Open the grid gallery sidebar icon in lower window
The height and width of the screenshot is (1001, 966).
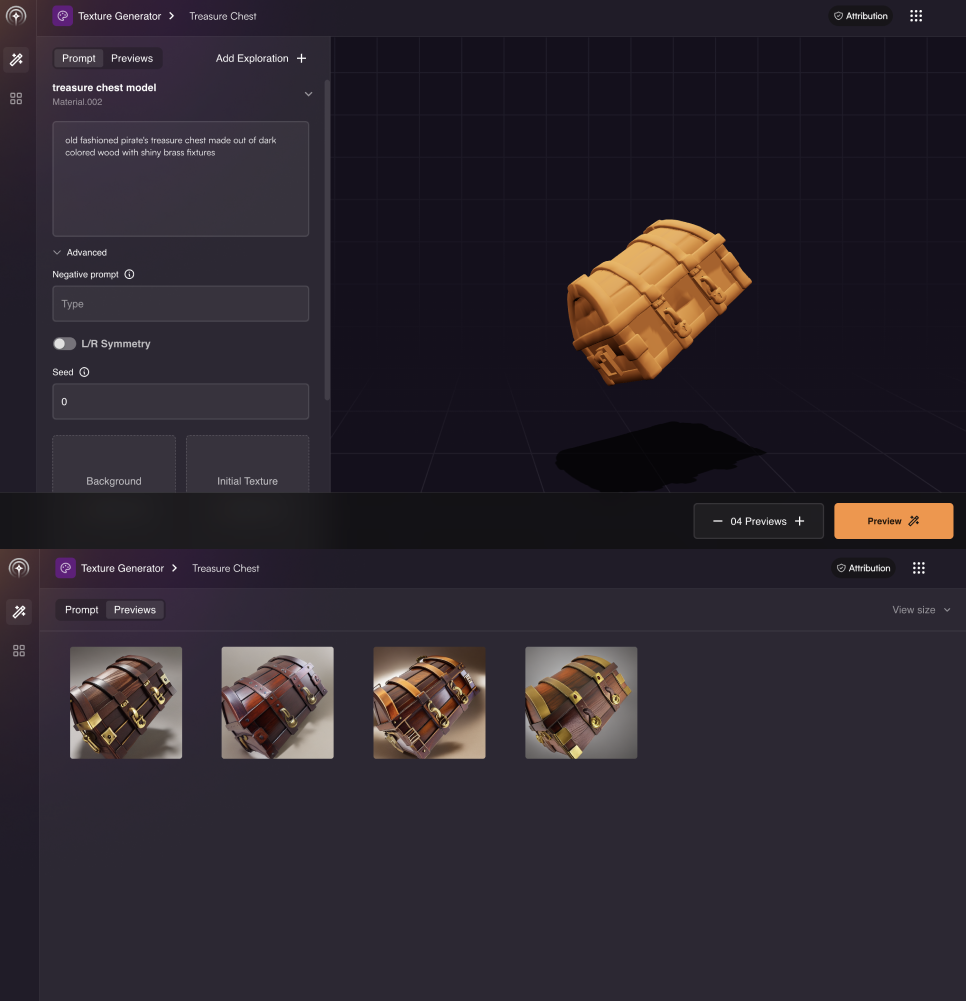19,651
